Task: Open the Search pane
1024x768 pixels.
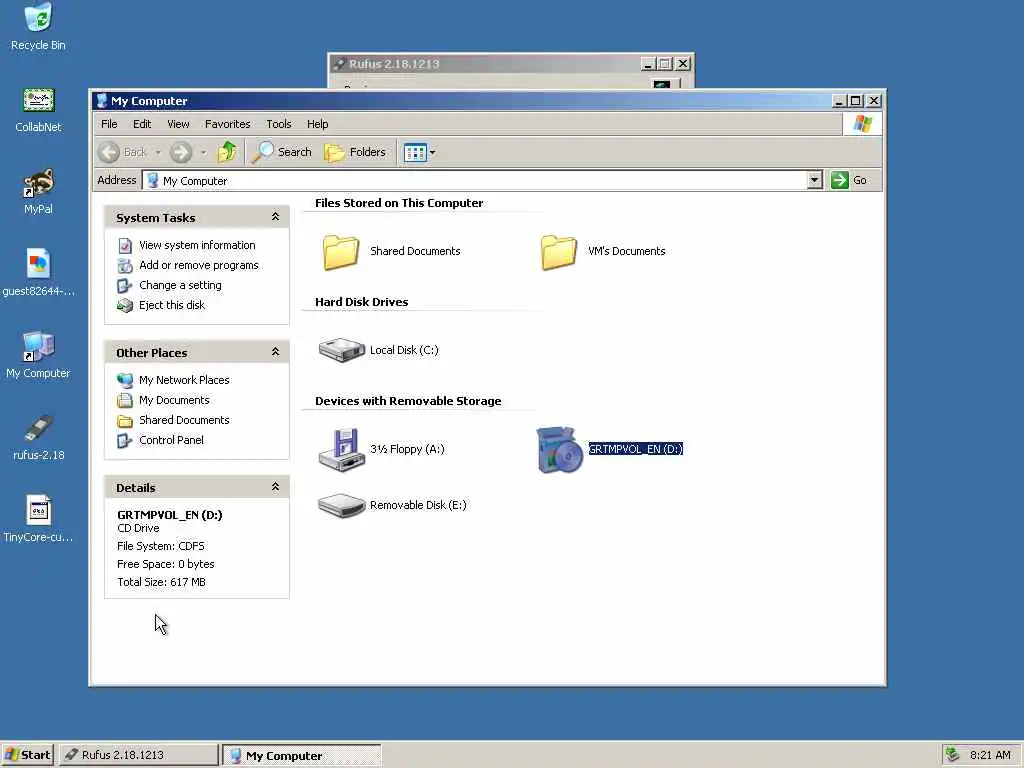Action: pos(283,152)
